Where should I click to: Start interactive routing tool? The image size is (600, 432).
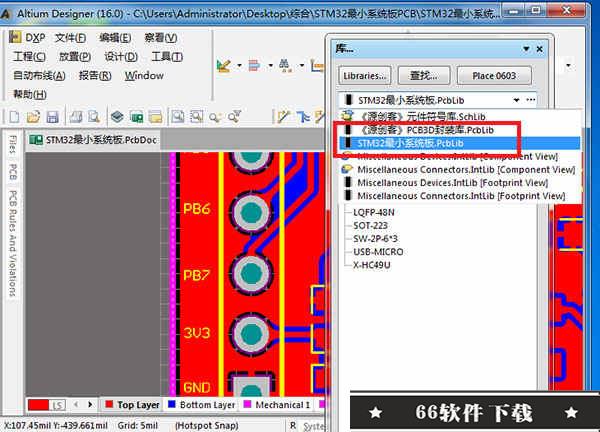pyautogui.click(x=283, y=117)
